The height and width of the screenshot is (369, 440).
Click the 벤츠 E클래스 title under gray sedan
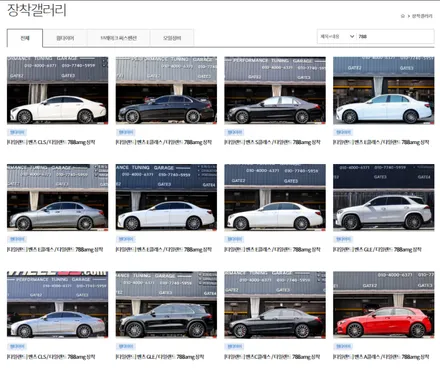(55, 249)
